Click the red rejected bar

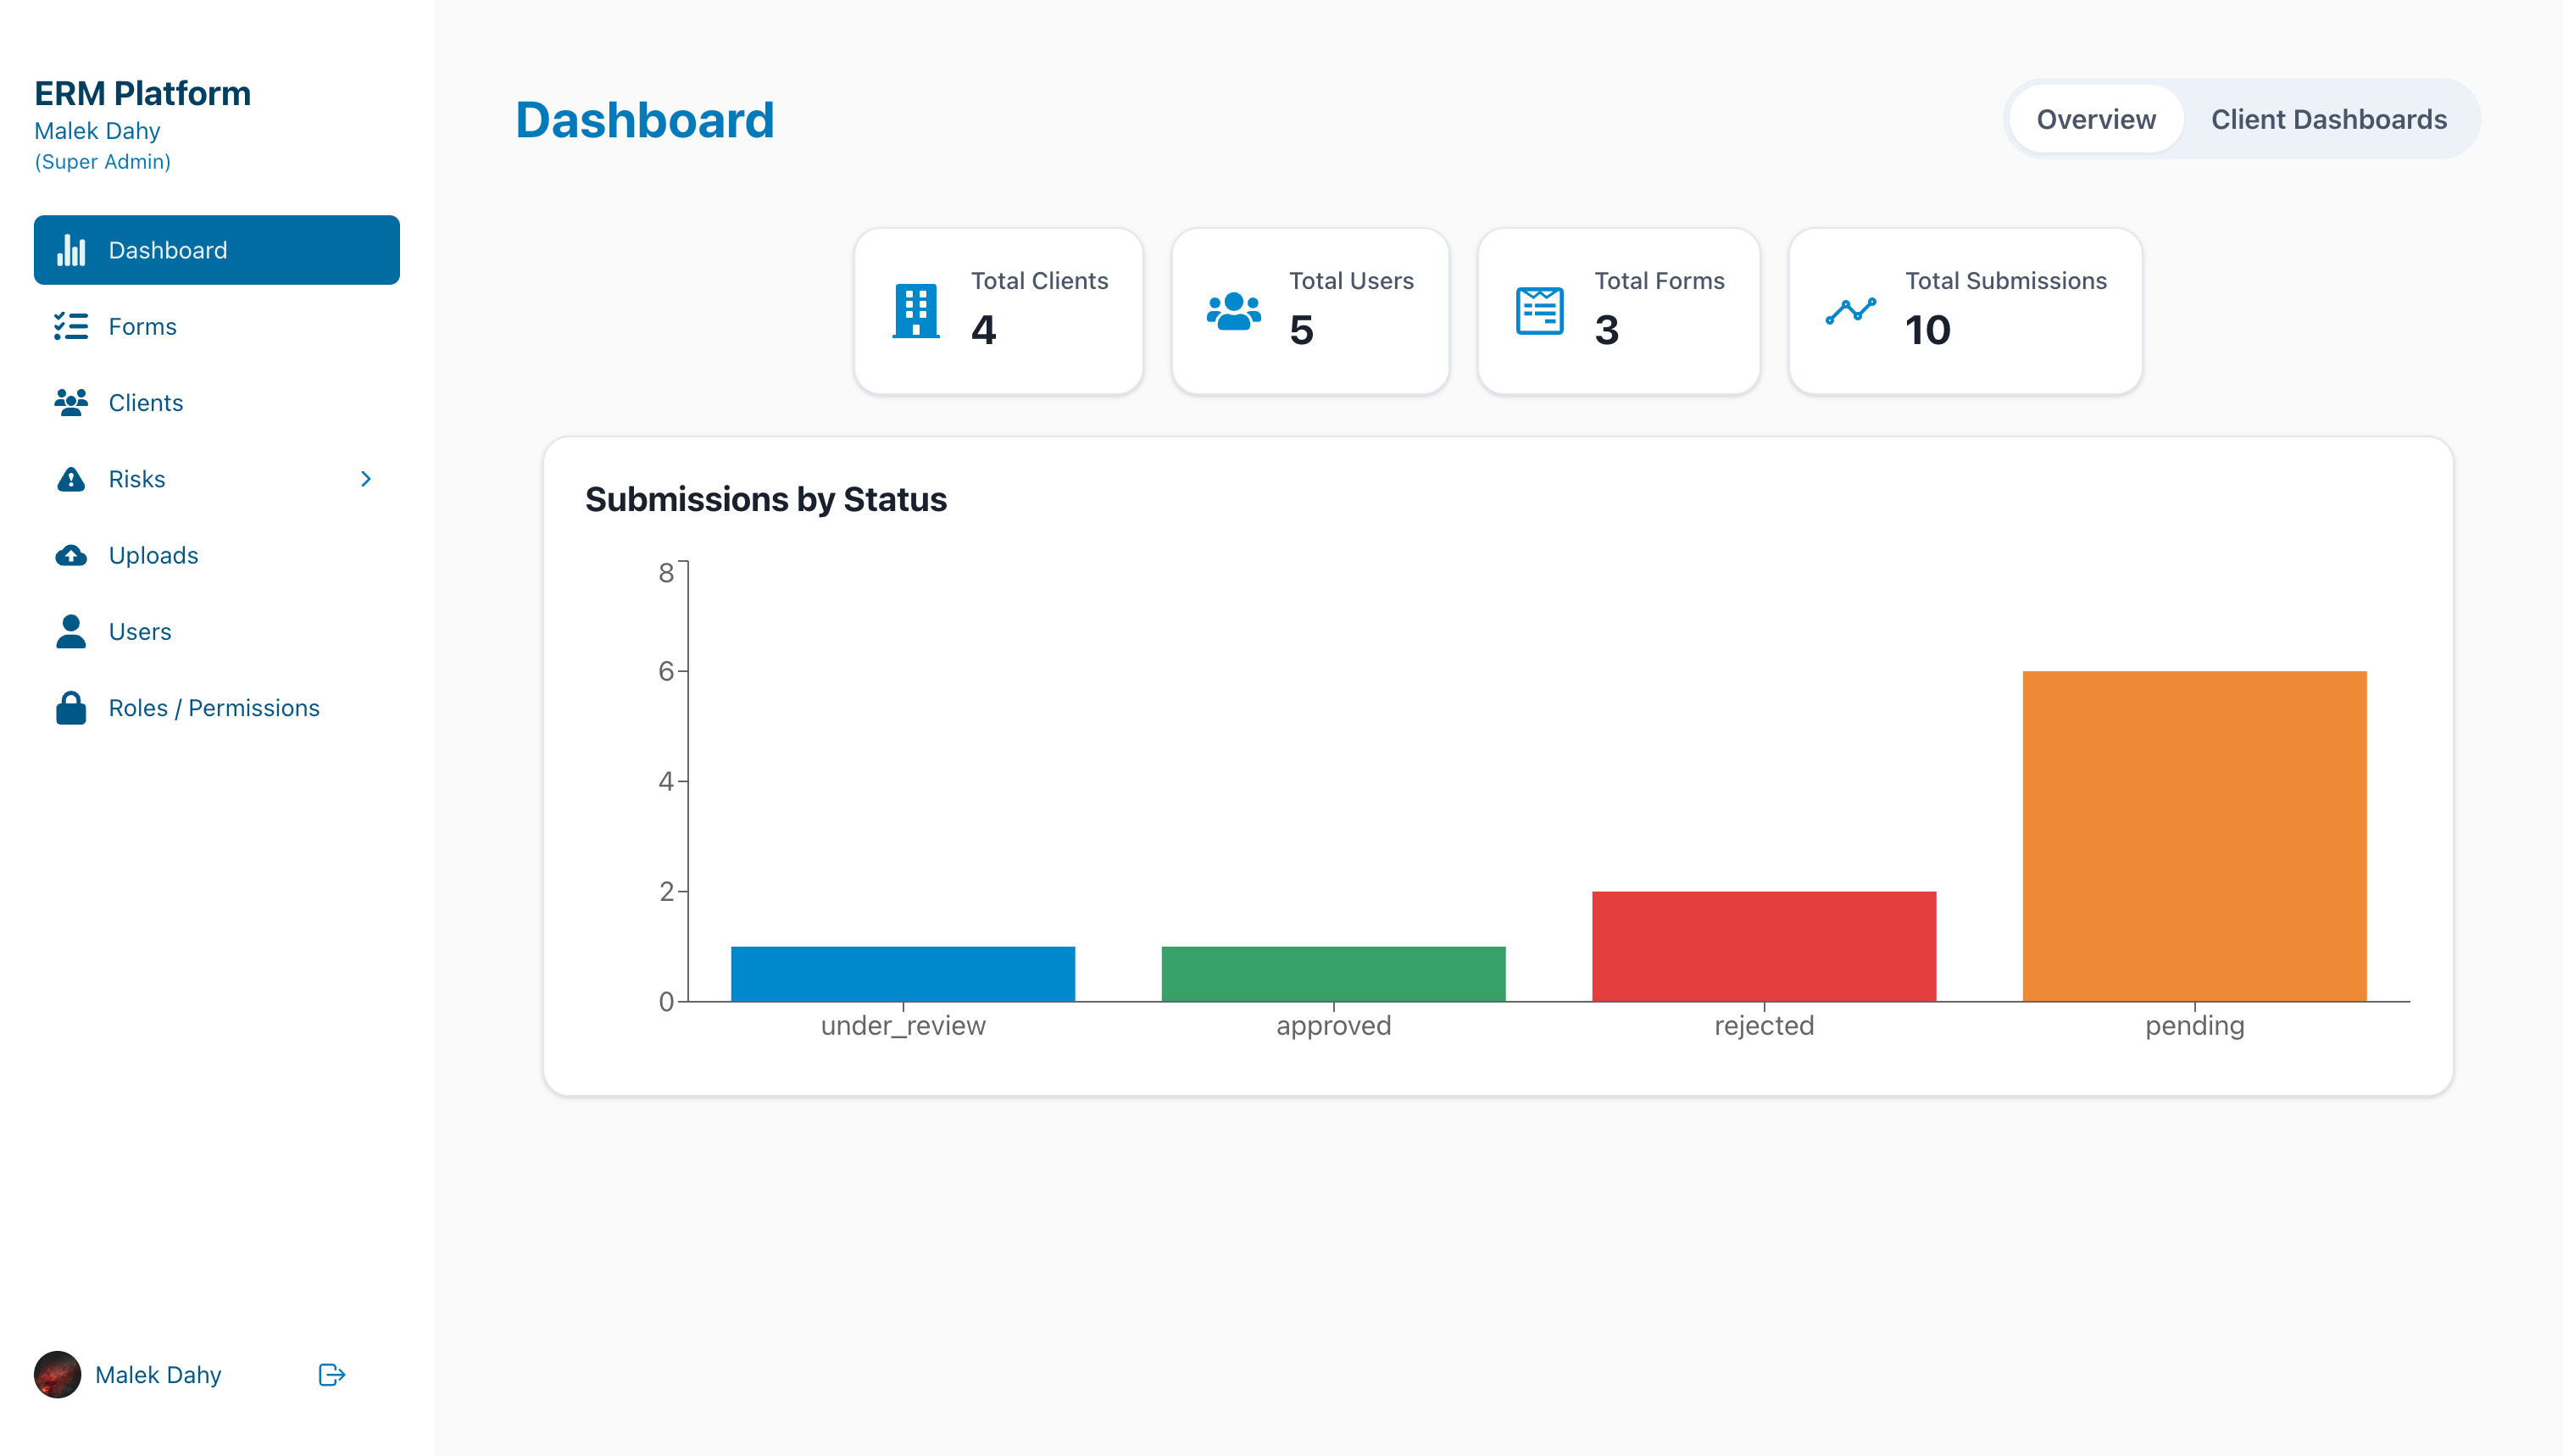1764,946
